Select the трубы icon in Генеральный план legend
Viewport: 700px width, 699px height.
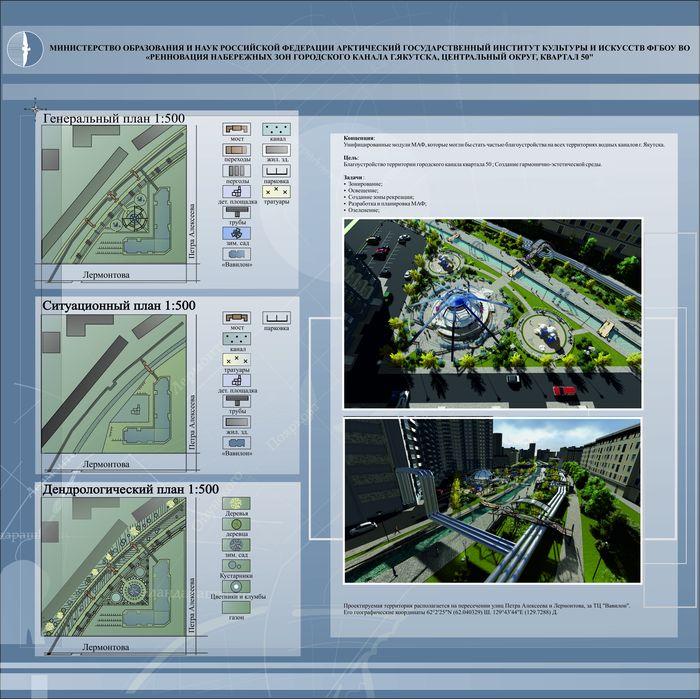point(236,212)
